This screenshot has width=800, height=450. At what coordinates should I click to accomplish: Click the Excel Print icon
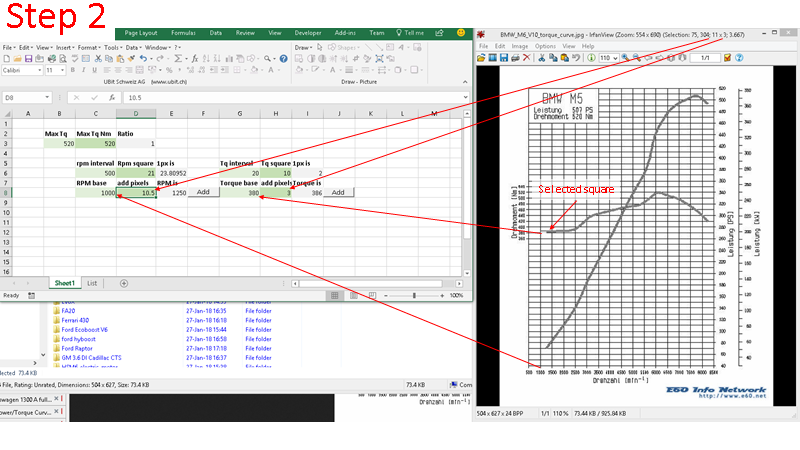tap(52, 59)
